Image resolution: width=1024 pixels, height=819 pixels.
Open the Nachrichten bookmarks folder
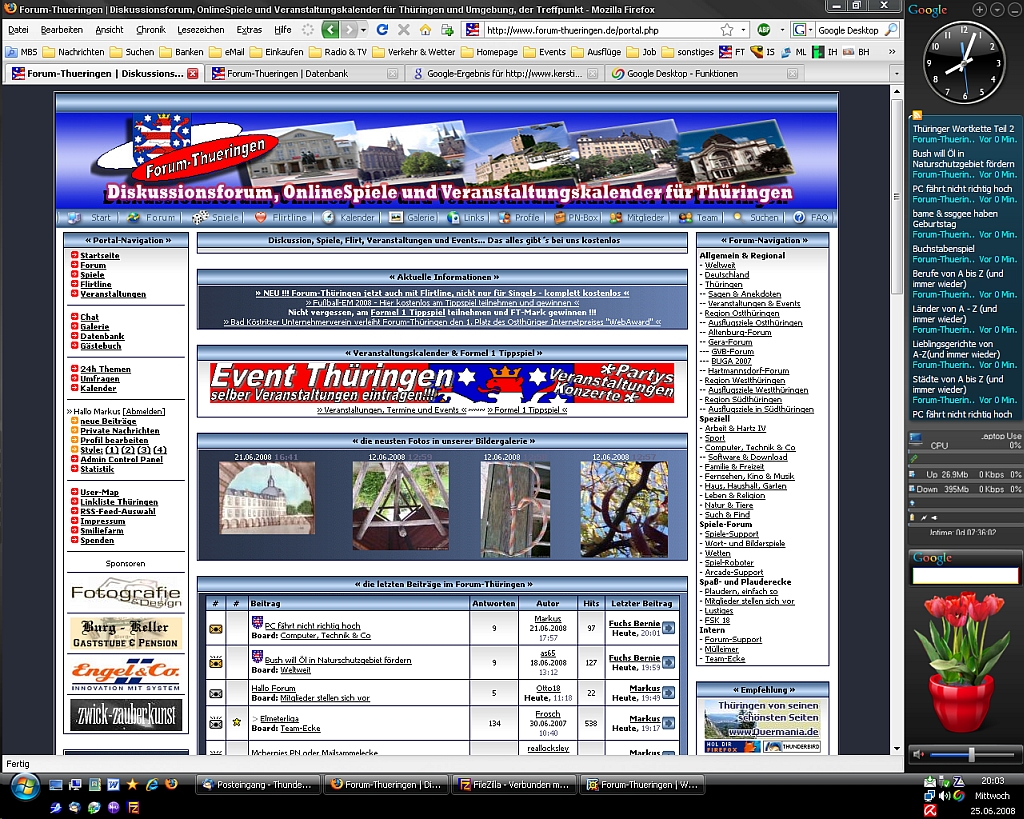coord(73,52)
